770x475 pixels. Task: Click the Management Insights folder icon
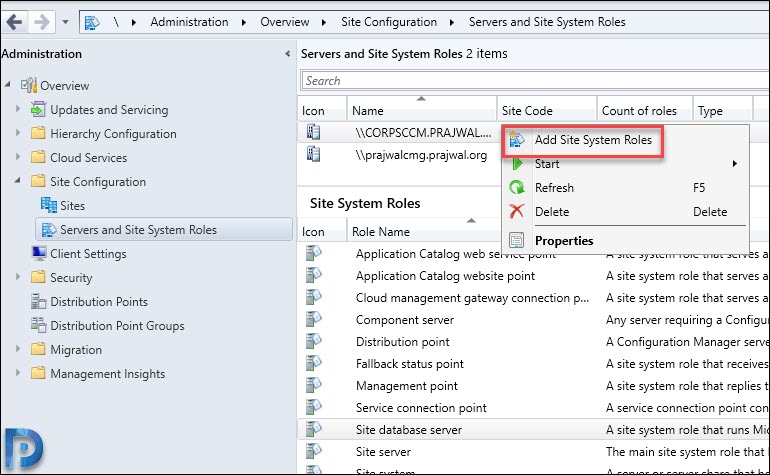tap(38, 373)
